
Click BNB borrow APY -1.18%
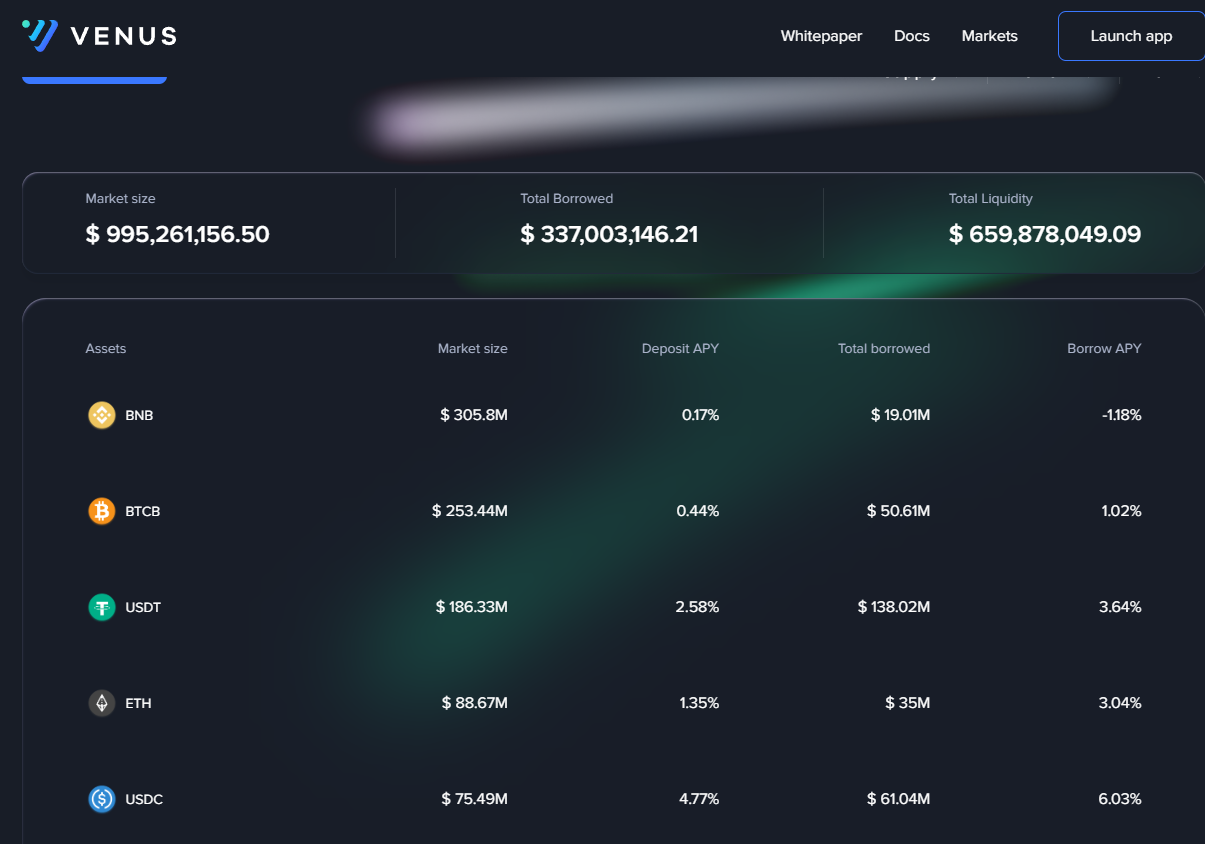[x=1121, y=415]
